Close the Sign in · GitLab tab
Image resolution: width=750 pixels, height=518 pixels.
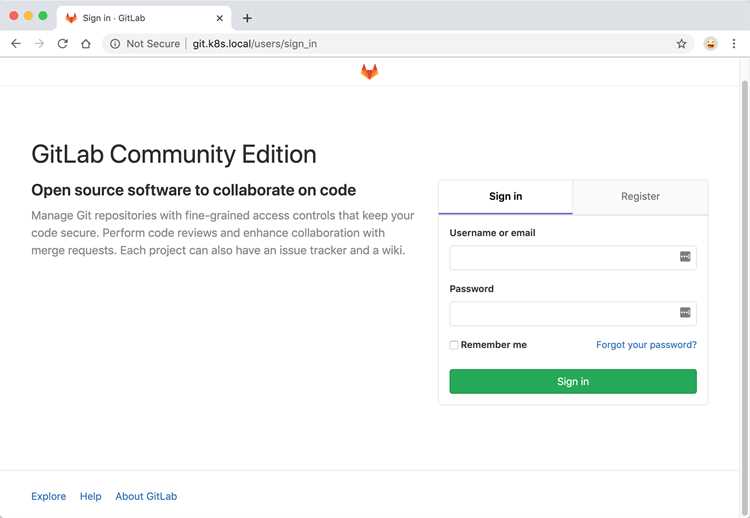click(220, 18)
